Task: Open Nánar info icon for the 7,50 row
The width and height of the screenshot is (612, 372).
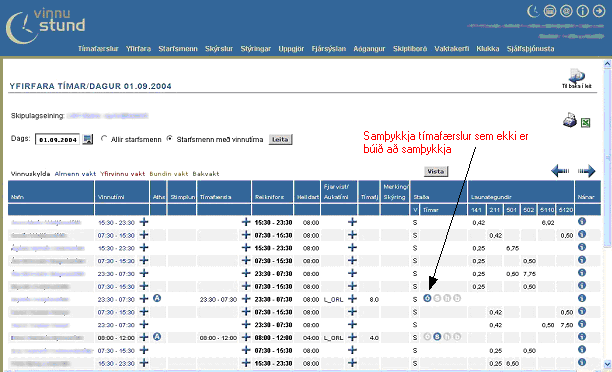Action: point(582,324)
